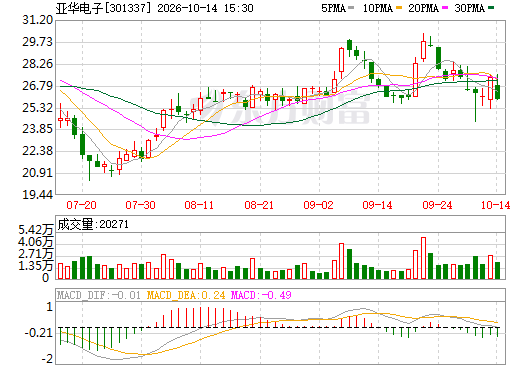Click the 1.35万 volume axis label
520x365 pixels.
click(36, 266)
